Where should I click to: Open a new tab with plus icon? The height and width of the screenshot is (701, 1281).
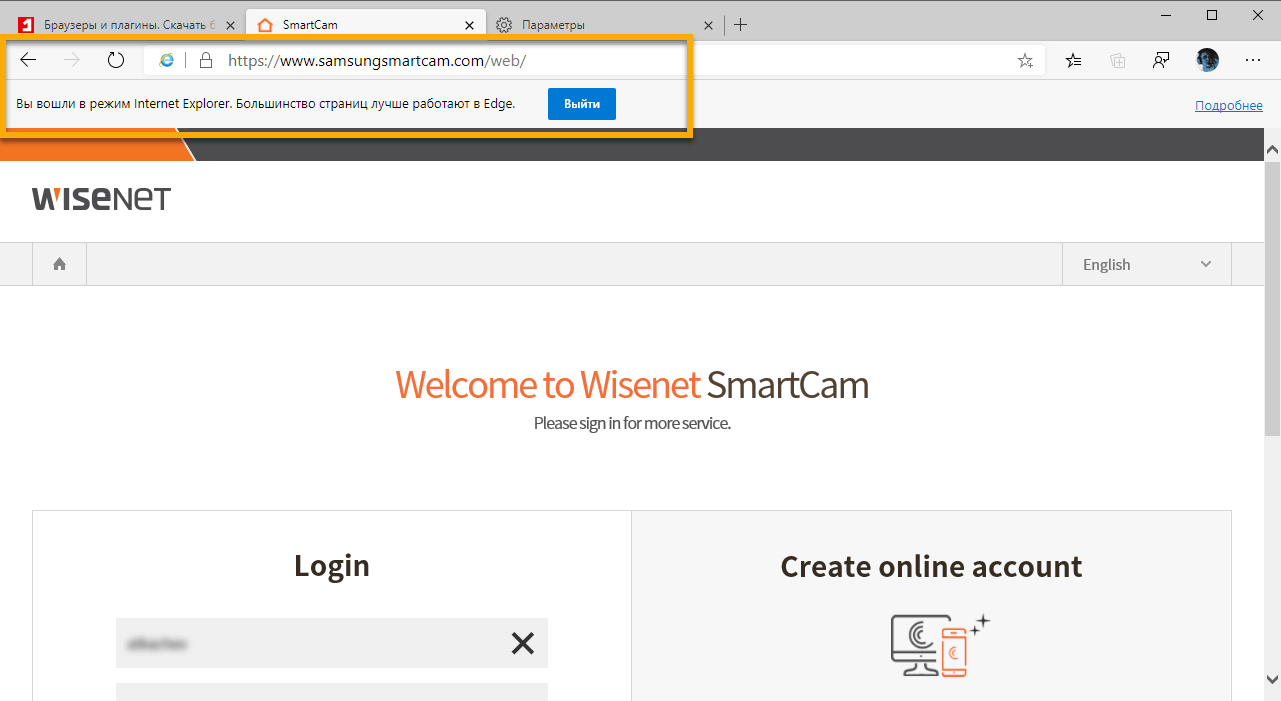click(740, 24)
